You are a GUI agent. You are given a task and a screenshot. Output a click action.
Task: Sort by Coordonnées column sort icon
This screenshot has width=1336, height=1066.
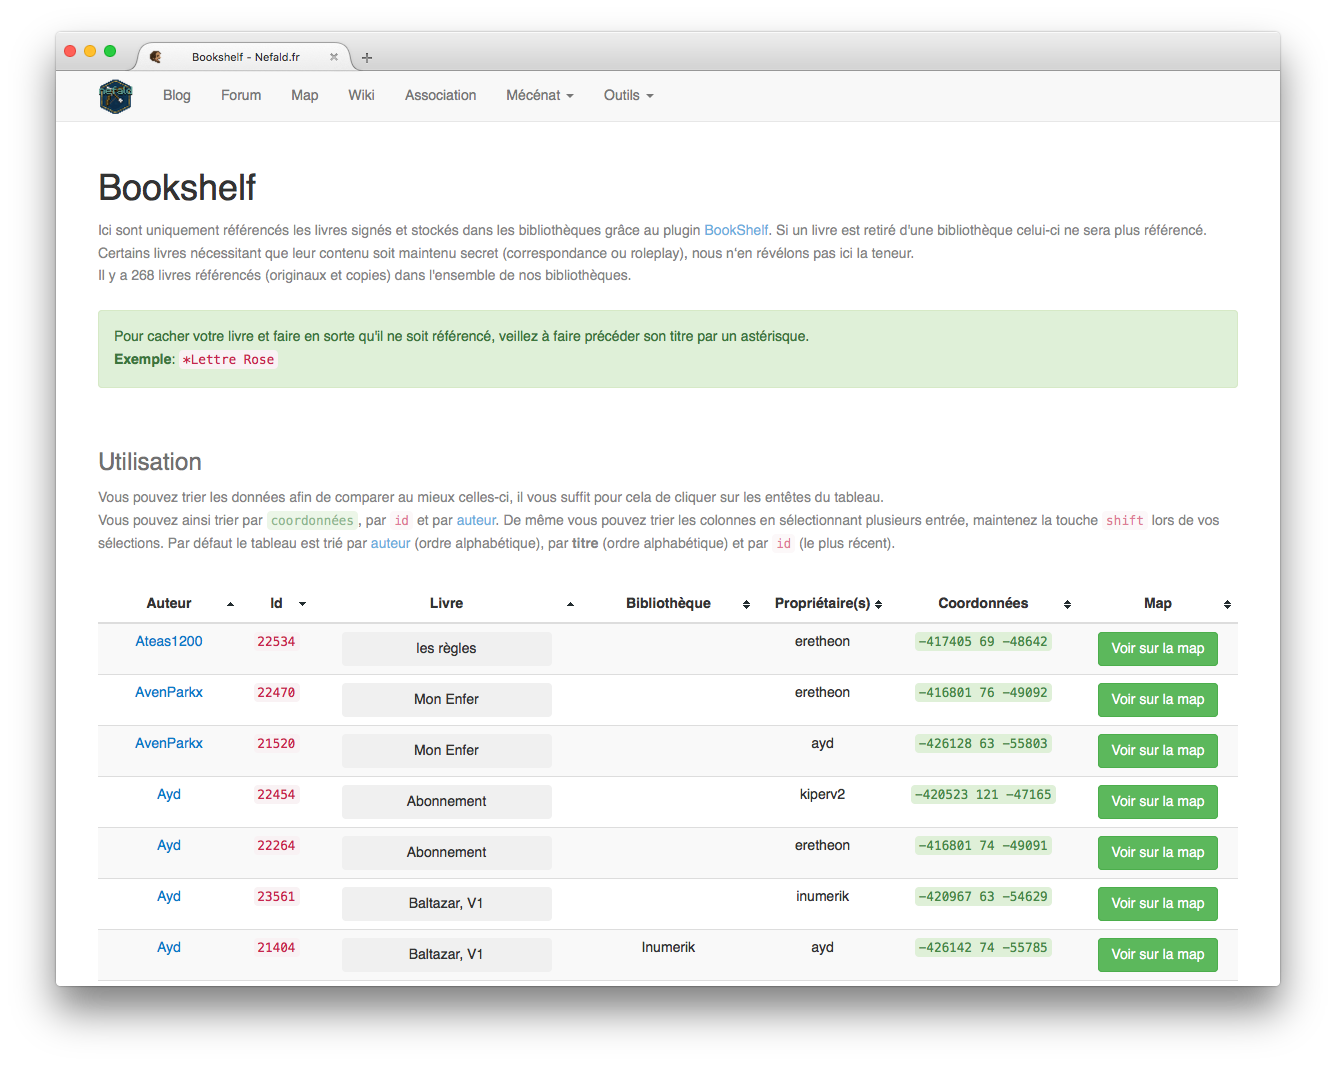pos(1067,604)
